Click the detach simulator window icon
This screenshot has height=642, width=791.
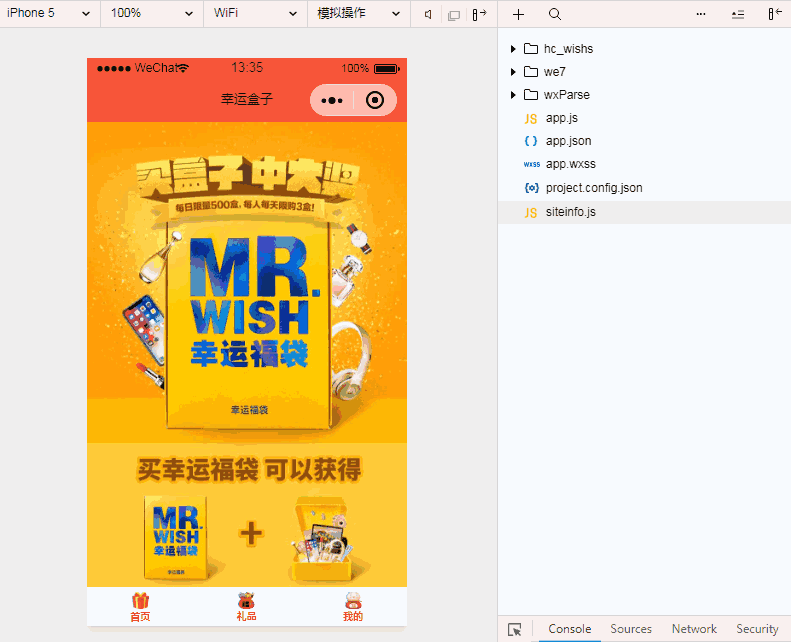click(454, 14)
